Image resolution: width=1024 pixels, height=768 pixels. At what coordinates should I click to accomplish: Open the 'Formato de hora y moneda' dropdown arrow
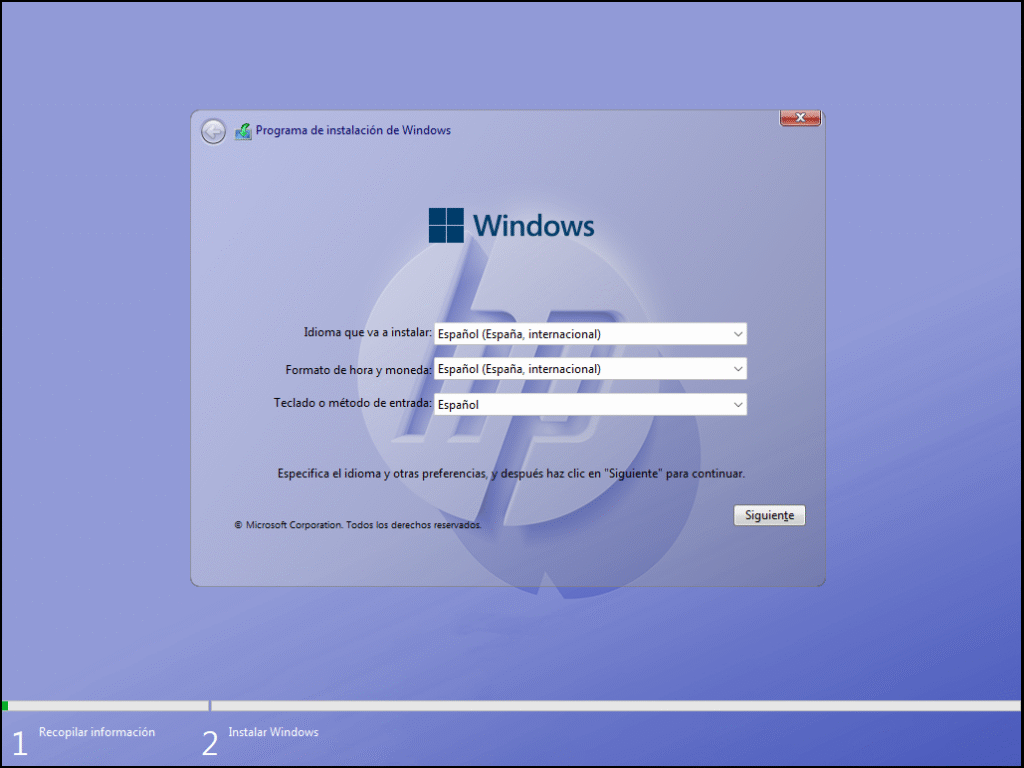tap(737, 369)
